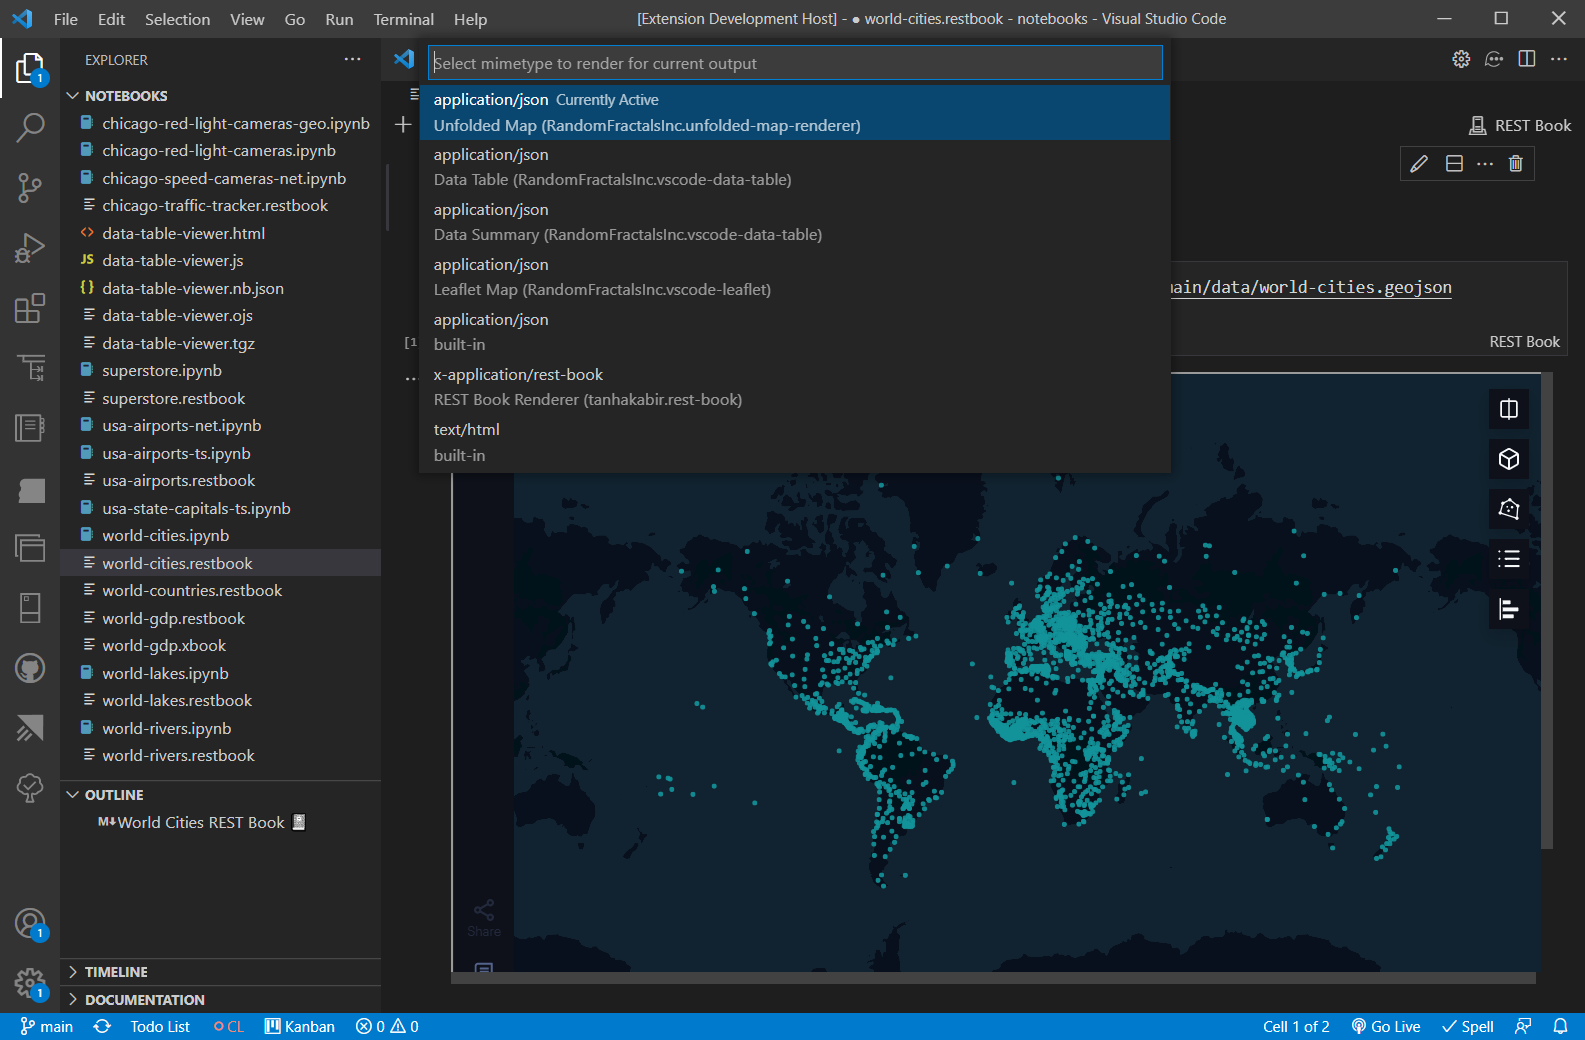Split the editor right
Image resolution: width=1585 pixels, height=1040 pixels.
coord(1527,59)
